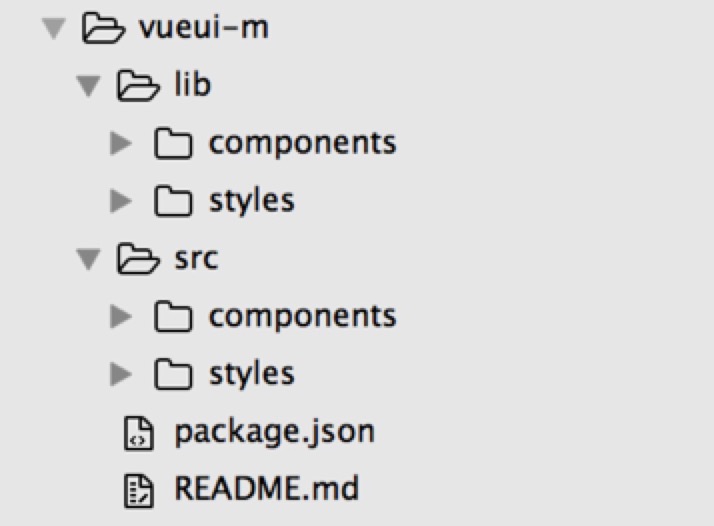This screenshot has height=526, width=714.
Task: Click the vueui-m open folder icon
Action: [101, 27]
